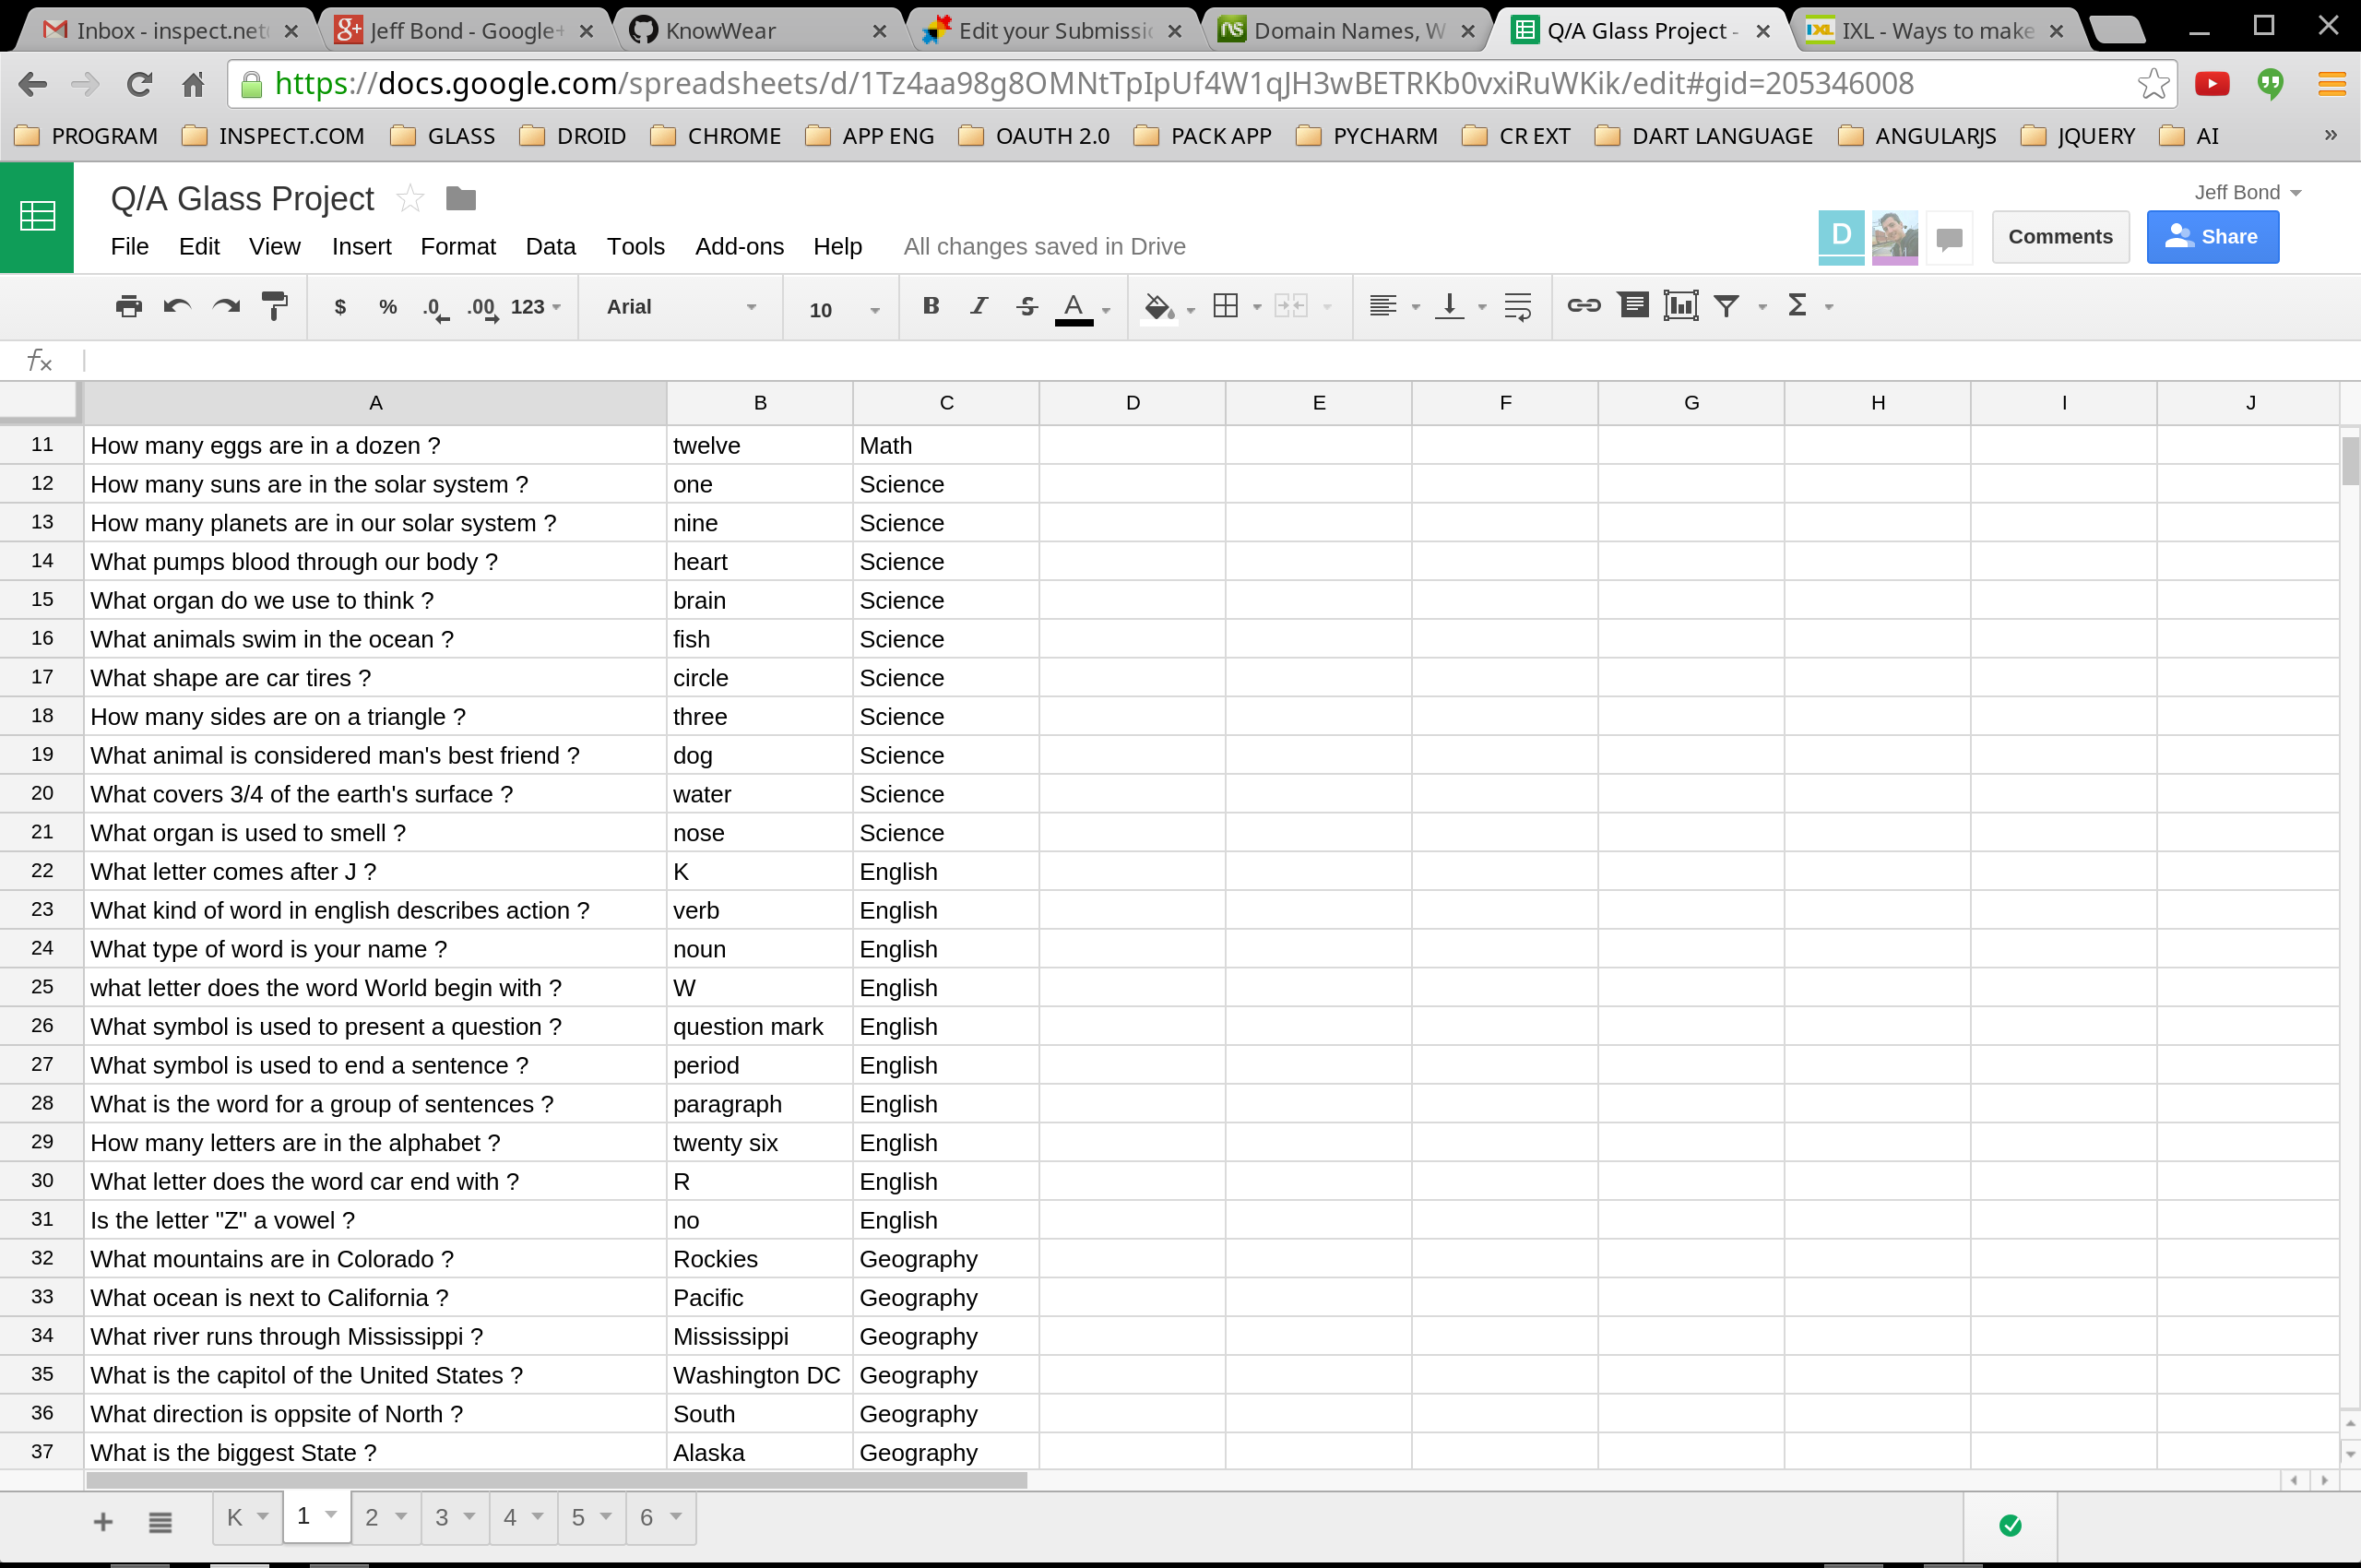Star the Q/A Glass Project document
2361x1568 pixels.
coord(409,199)
